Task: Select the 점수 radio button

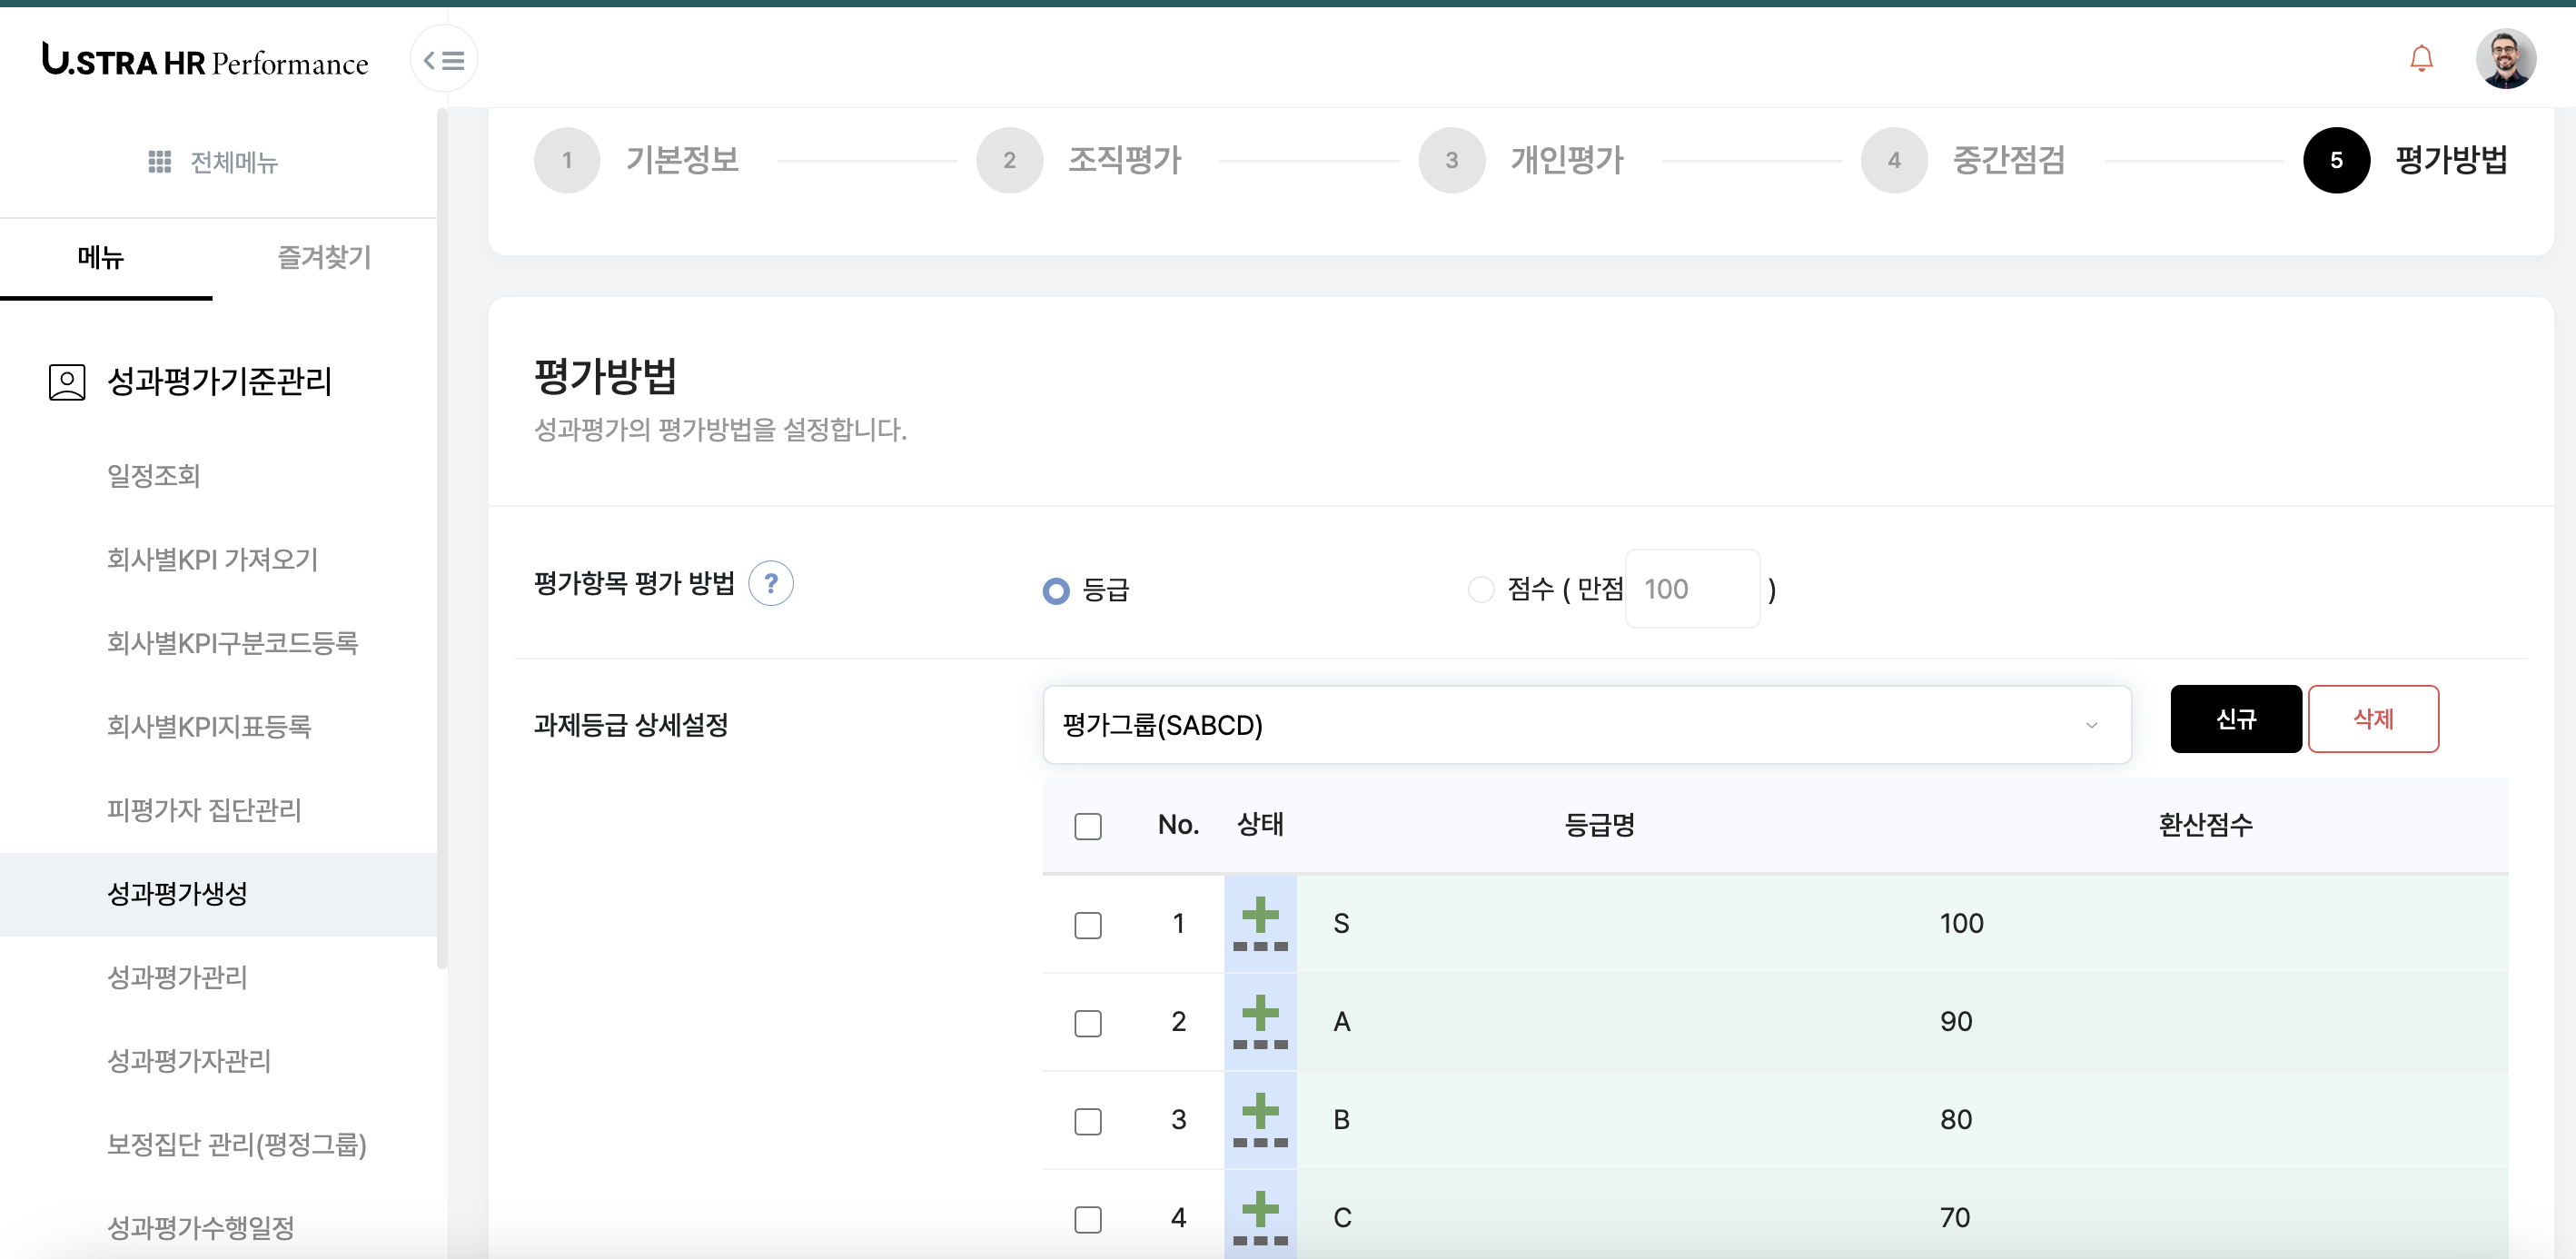Action: point(1480,590)
